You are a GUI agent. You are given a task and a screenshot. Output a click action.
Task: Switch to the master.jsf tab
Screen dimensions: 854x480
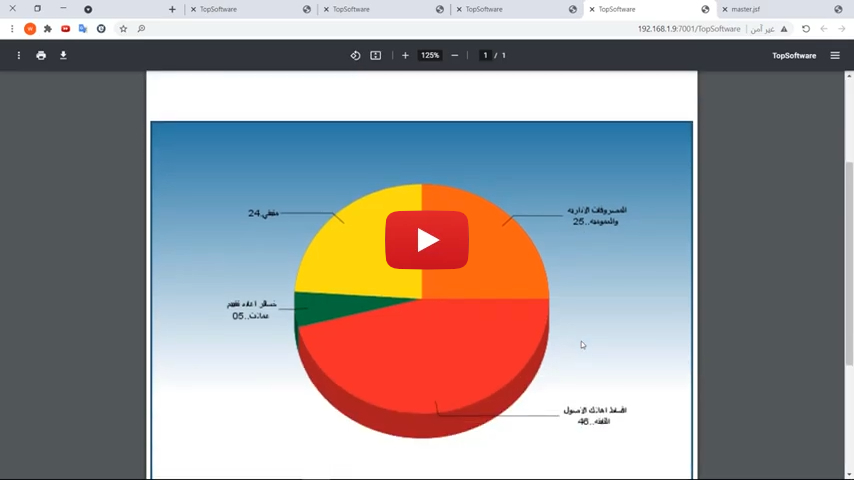point(783,9)
